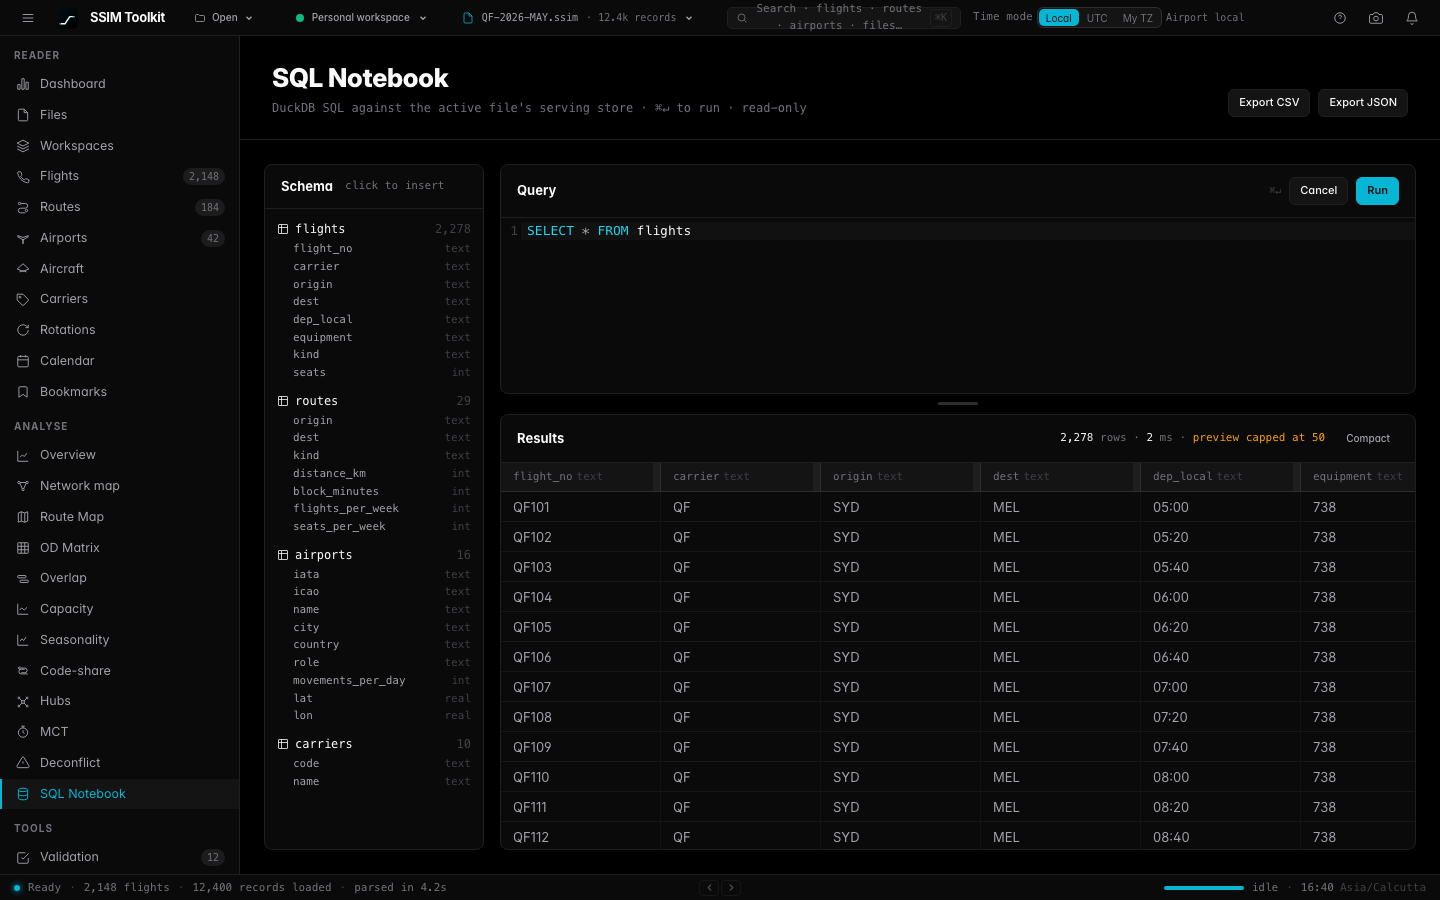Click in the search box at top
This screenshot has height=900, width=1440.
843,18
